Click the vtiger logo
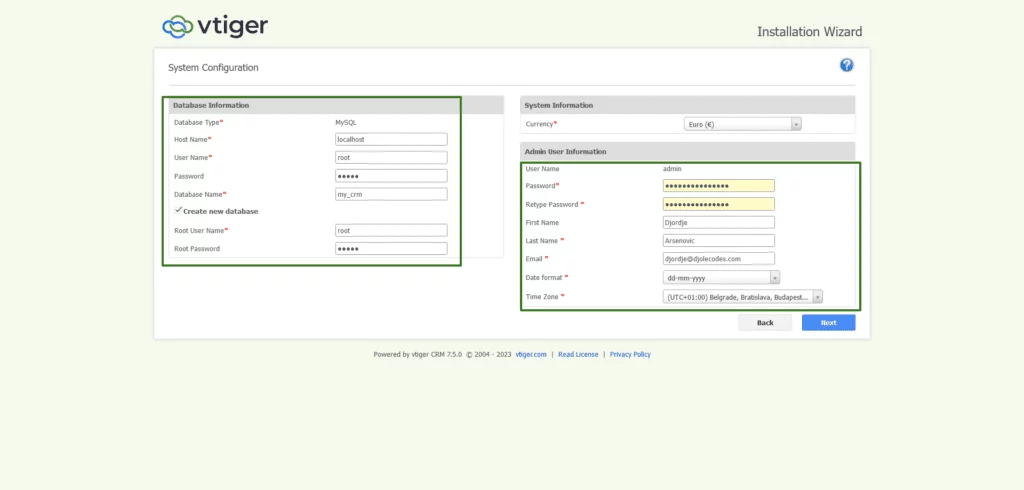The image size is (1024, 490). point(215,26)
